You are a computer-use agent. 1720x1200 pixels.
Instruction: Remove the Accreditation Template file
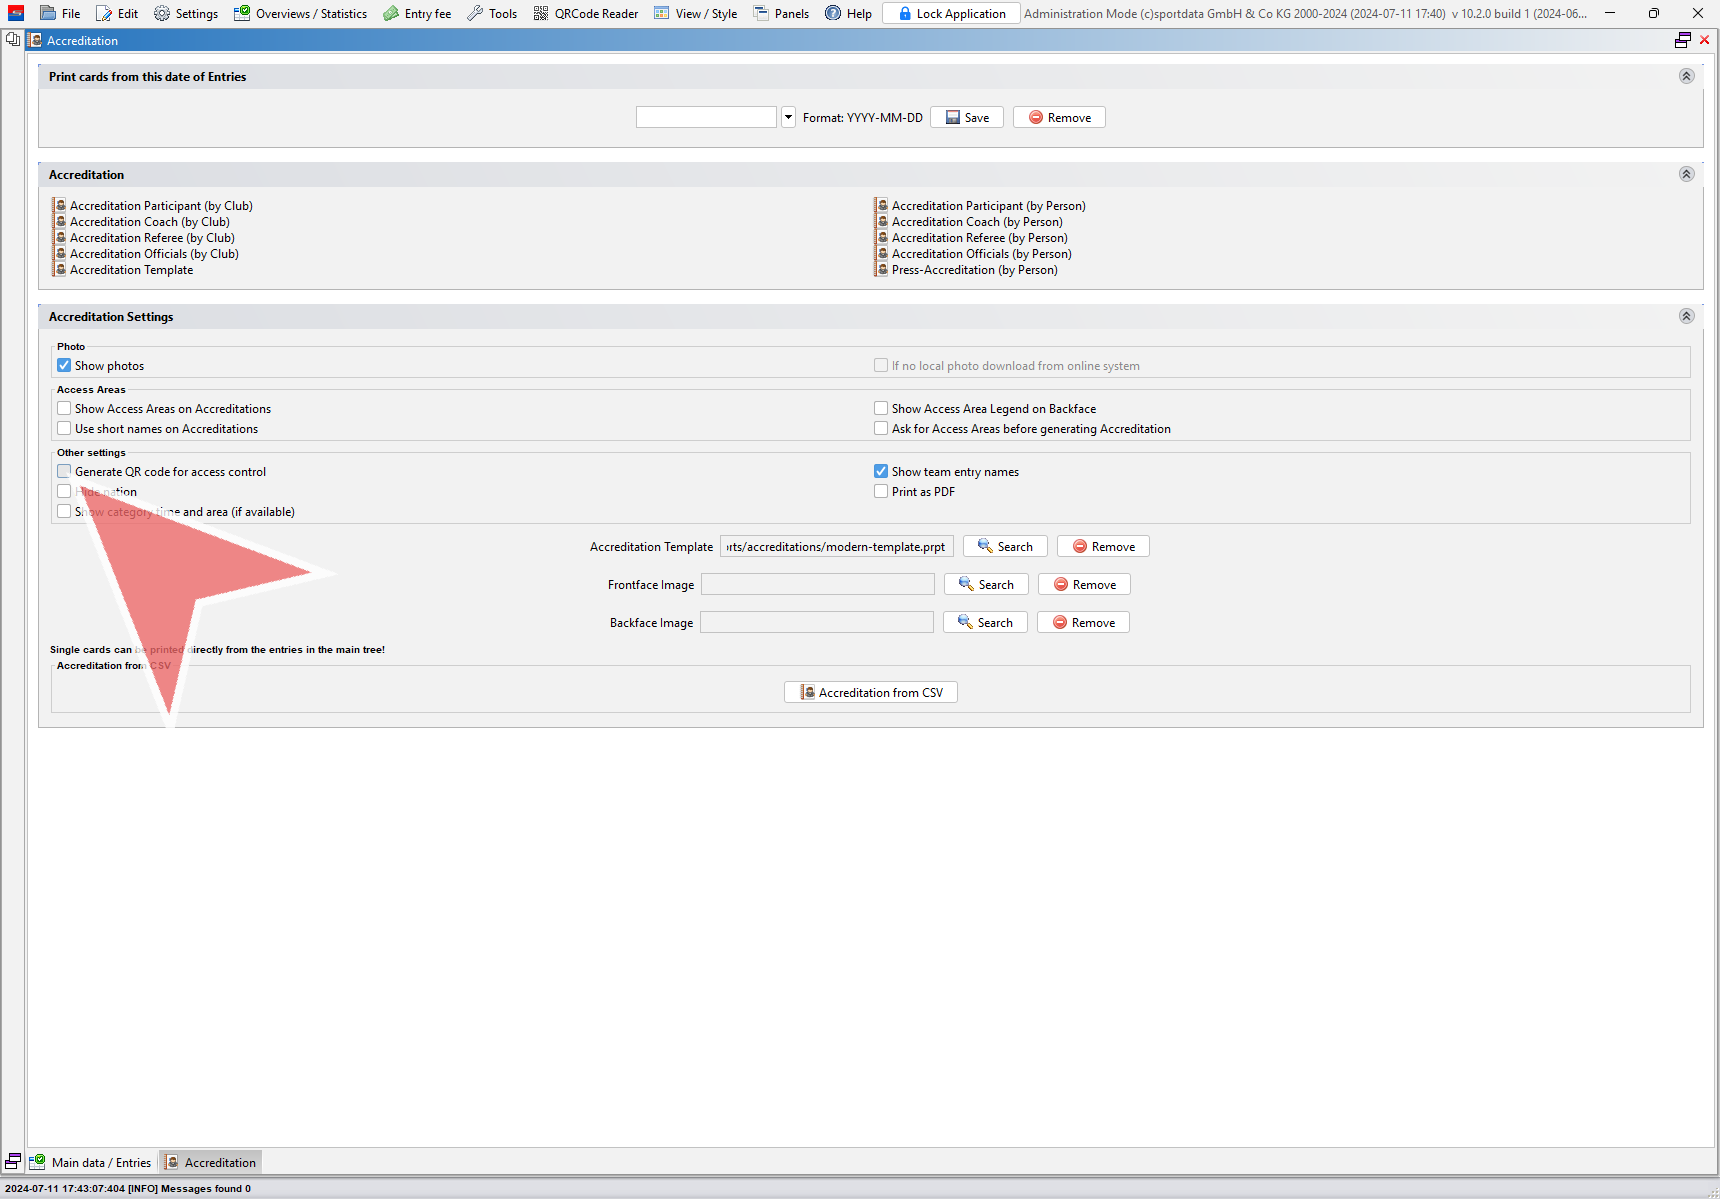1103,547
